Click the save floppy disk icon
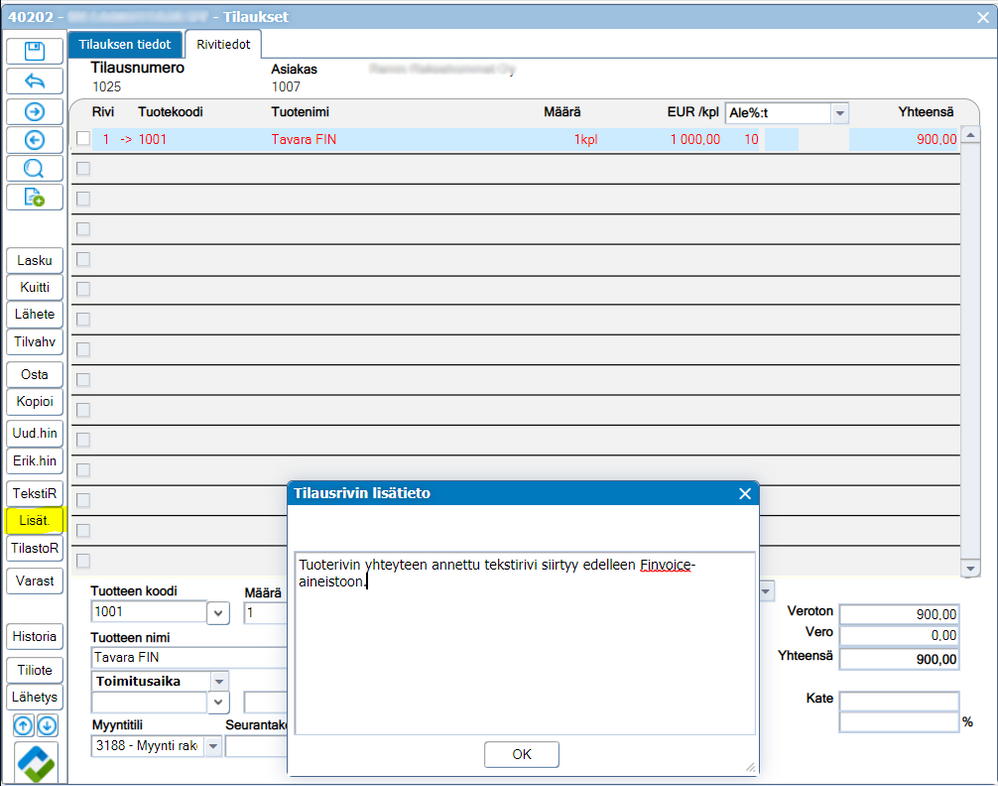The height and width of the screenshot is (786, 998). point(35,51)
